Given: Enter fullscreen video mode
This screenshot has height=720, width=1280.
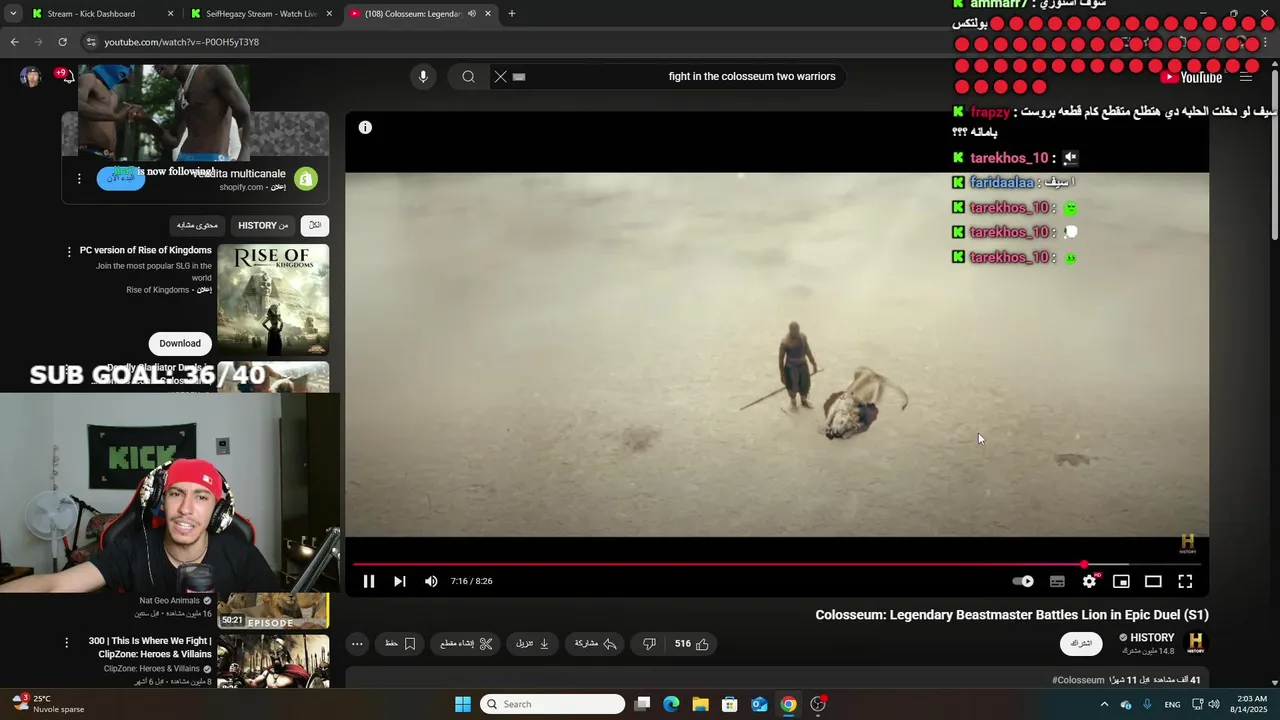Looking at the screenshot, I should [1185, 581].
